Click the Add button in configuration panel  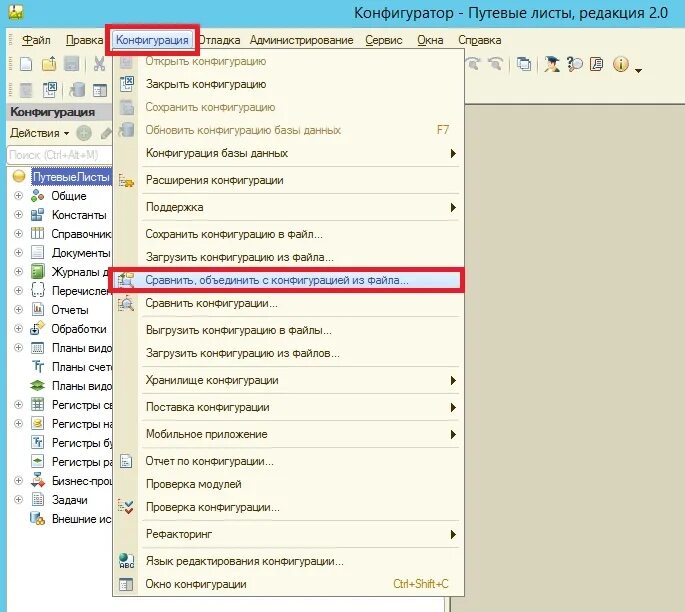(84, 133)
